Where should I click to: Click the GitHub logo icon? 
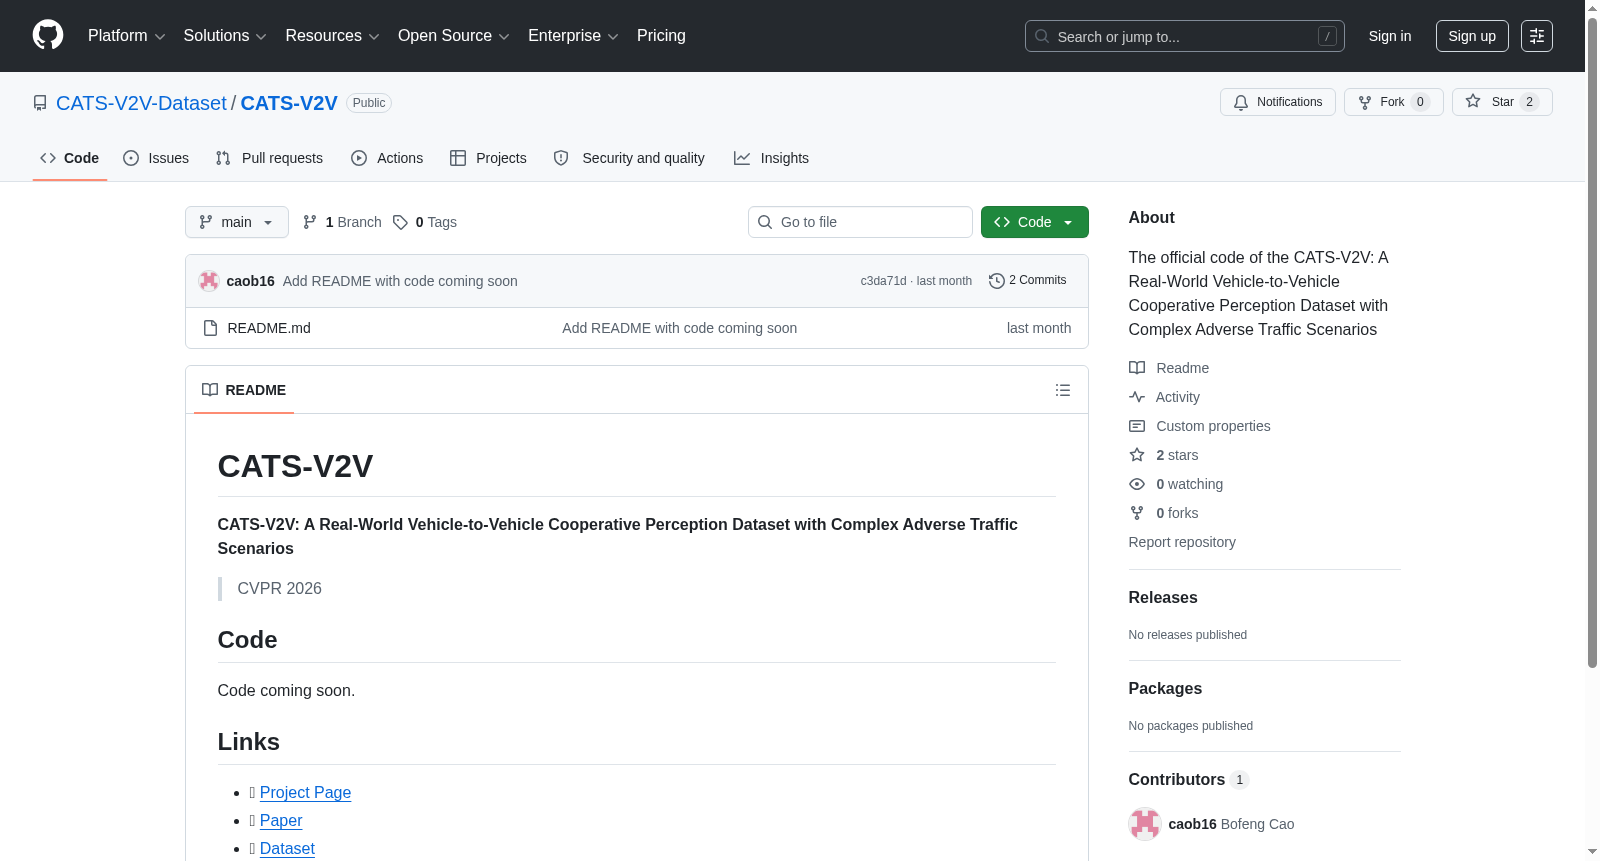coord(48,35)
